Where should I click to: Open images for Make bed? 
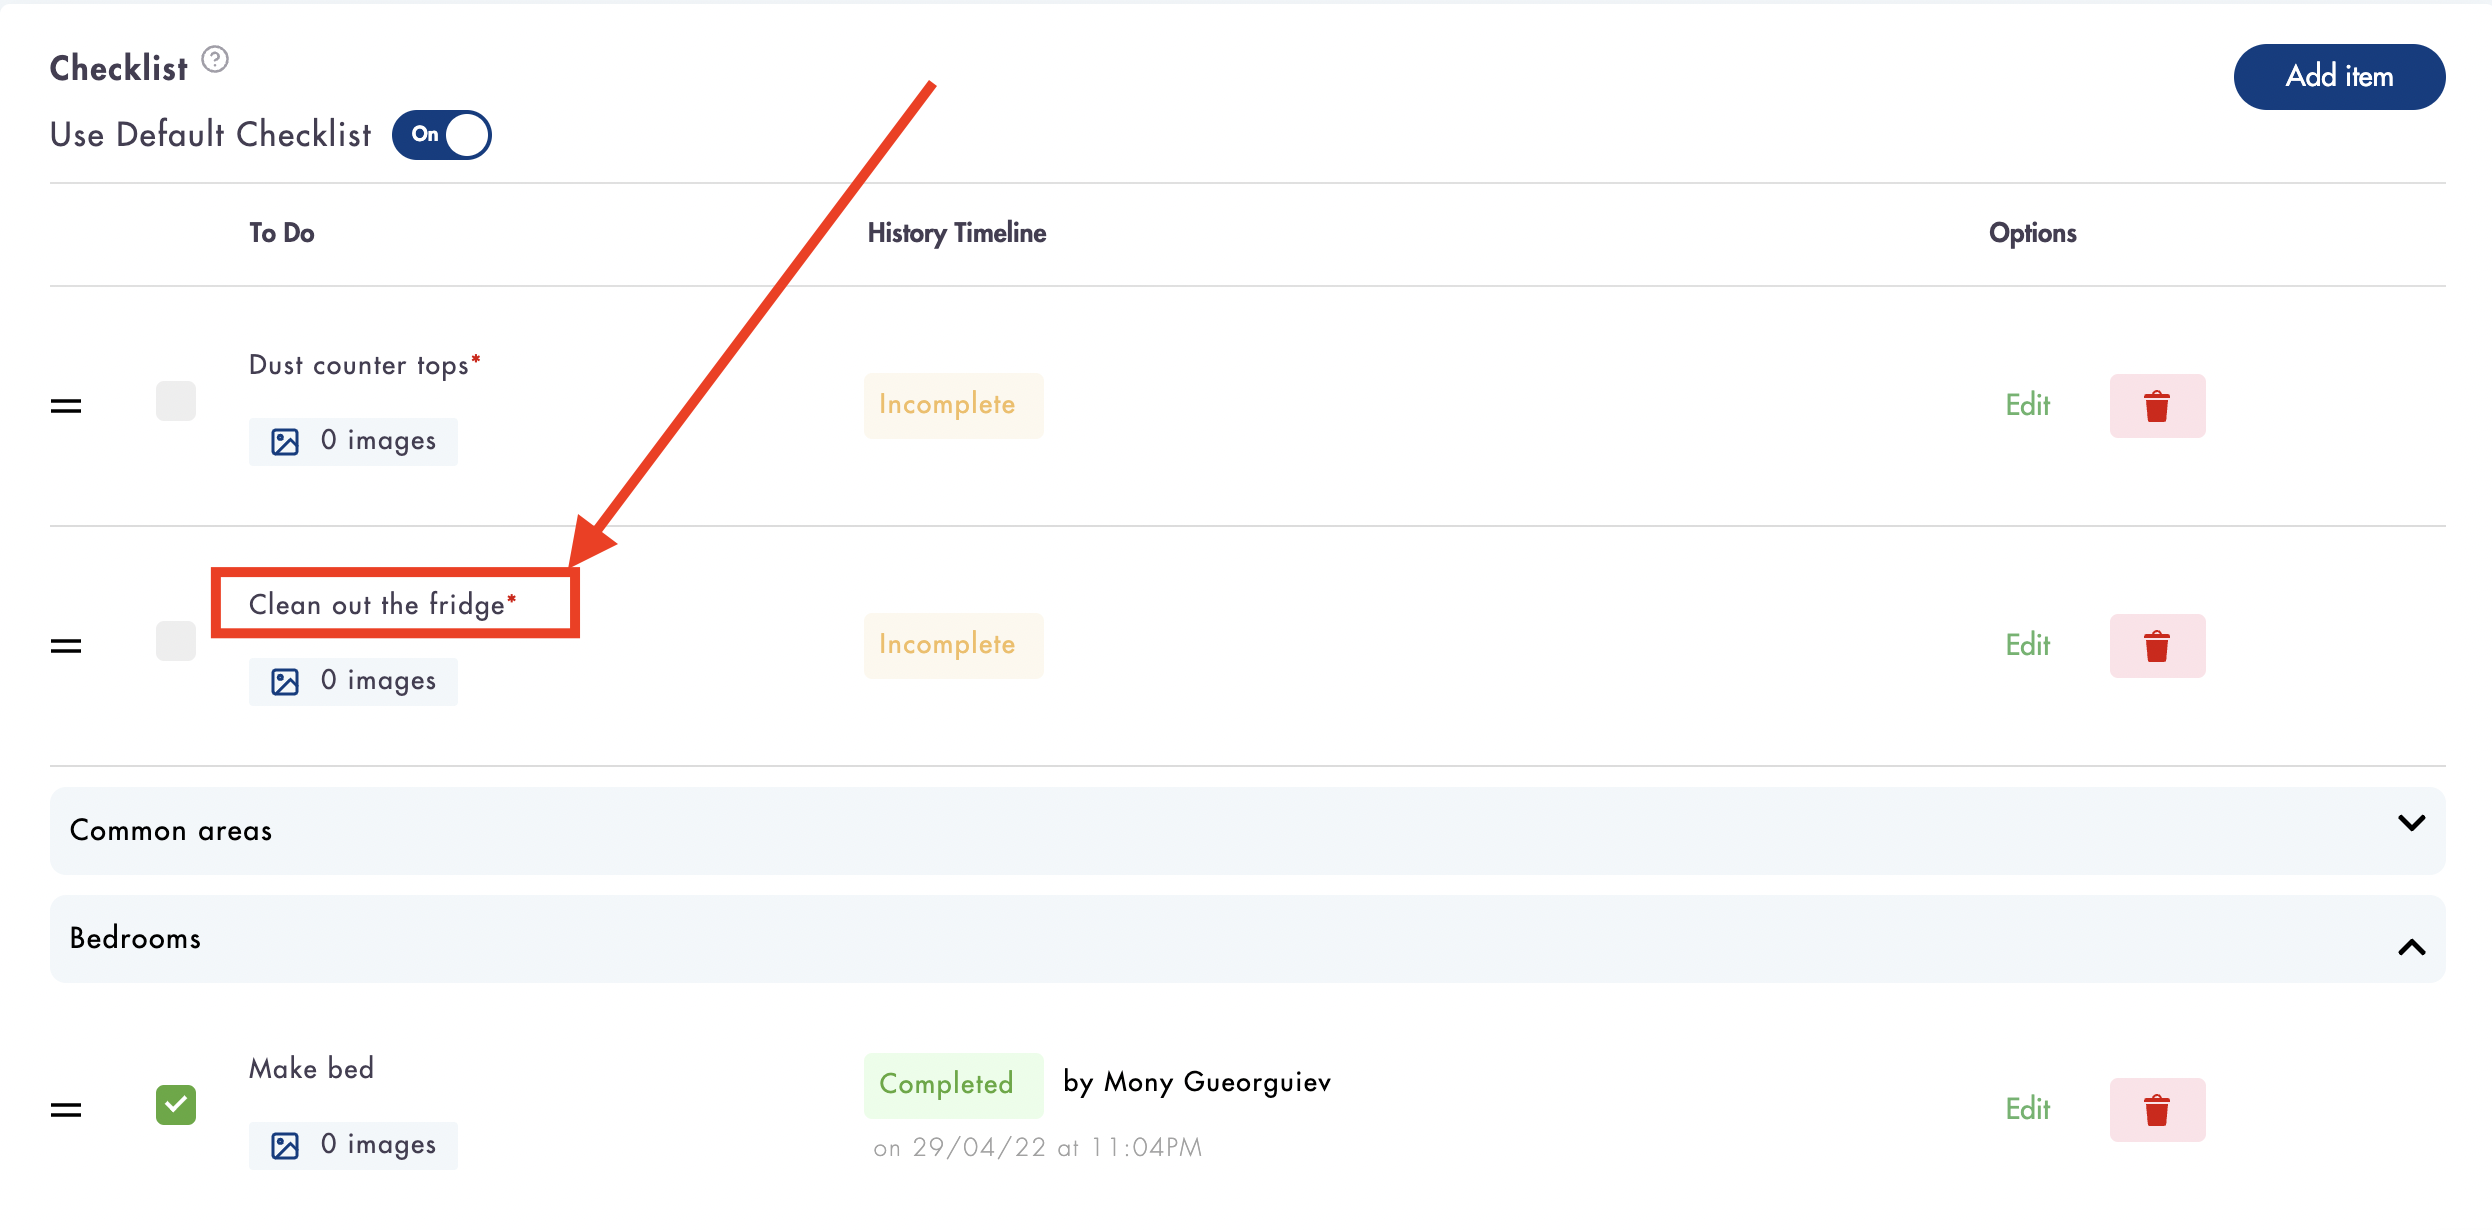[353, 1145]
